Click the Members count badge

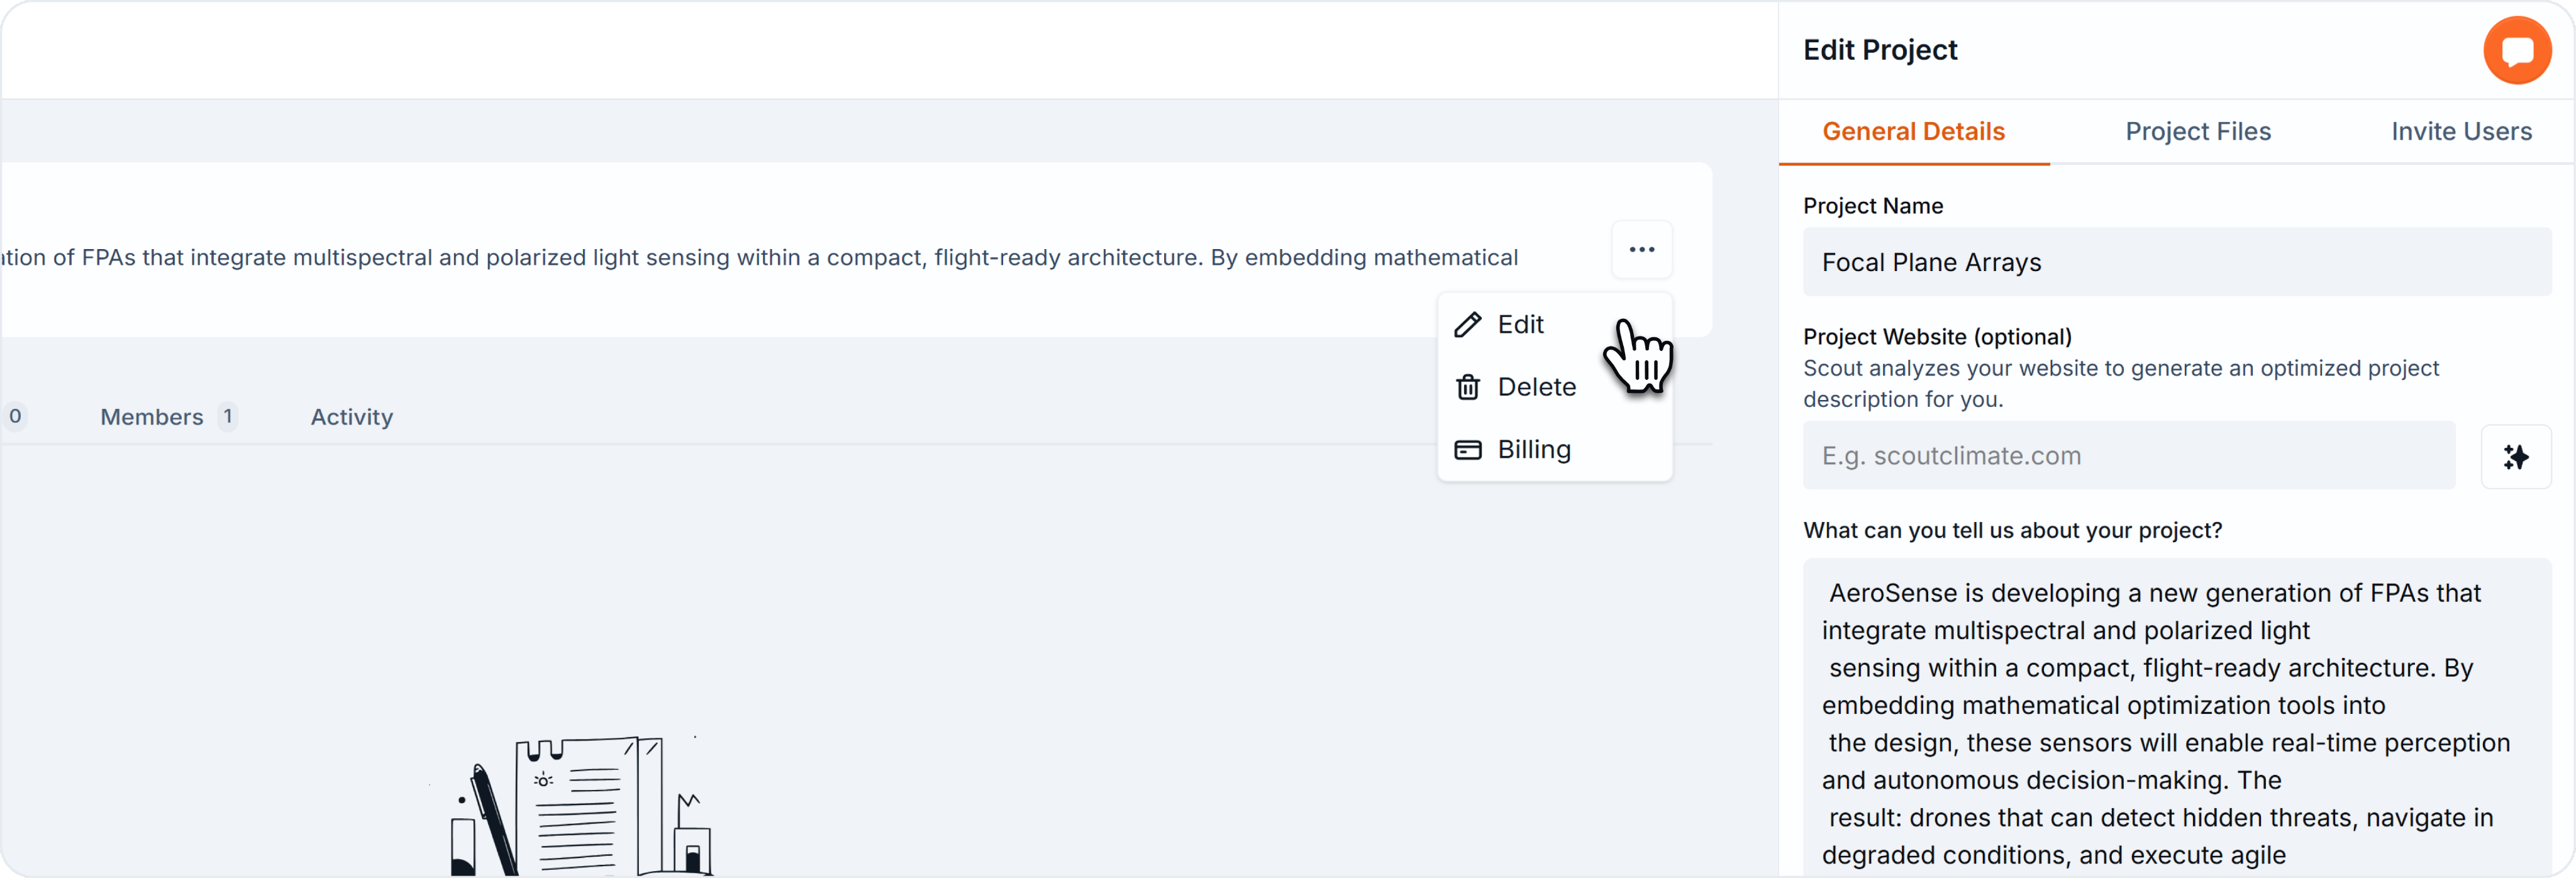click(x=228, y=416)
